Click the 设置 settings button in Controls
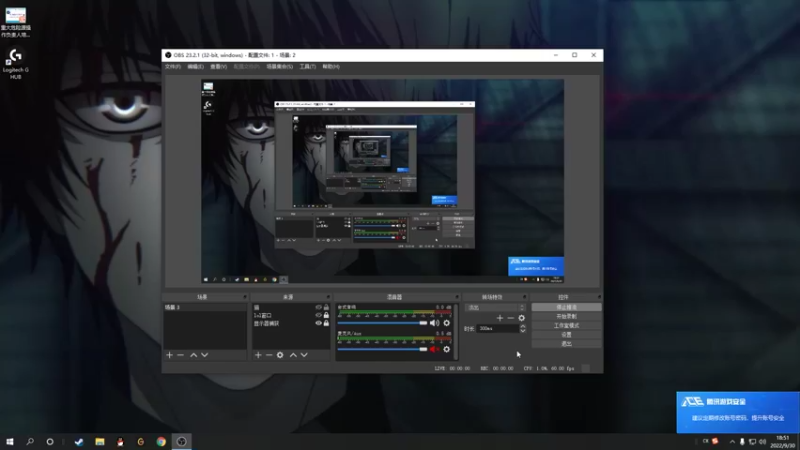The width and height of the screenshot is (800, 450). point(566,334)
